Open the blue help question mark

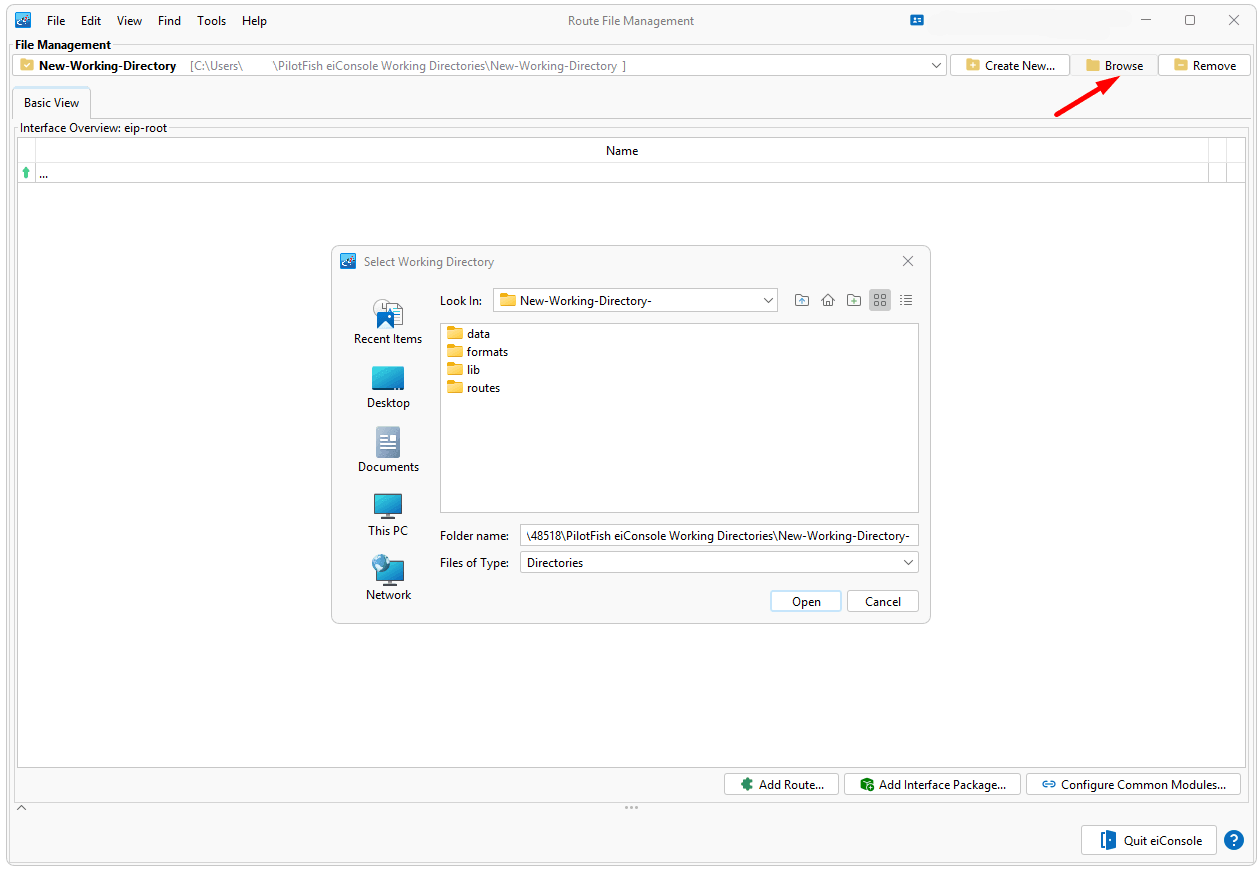point(1234,840)
